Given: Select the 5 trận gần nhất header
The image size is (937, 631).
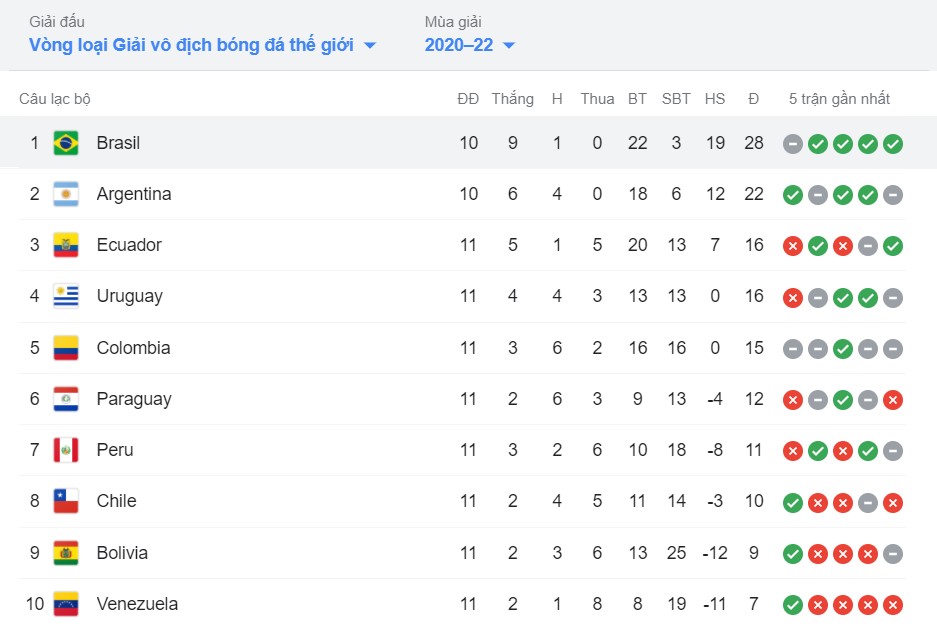Looking at the screenshot, I should 839,99.
